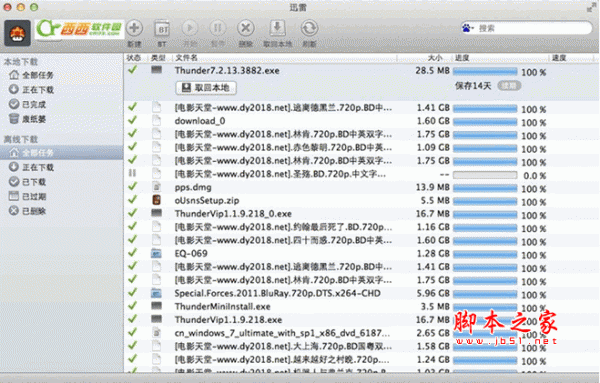Select the 四十而惑.720p row
600x383 pixels.
click(x=361, y=240)
